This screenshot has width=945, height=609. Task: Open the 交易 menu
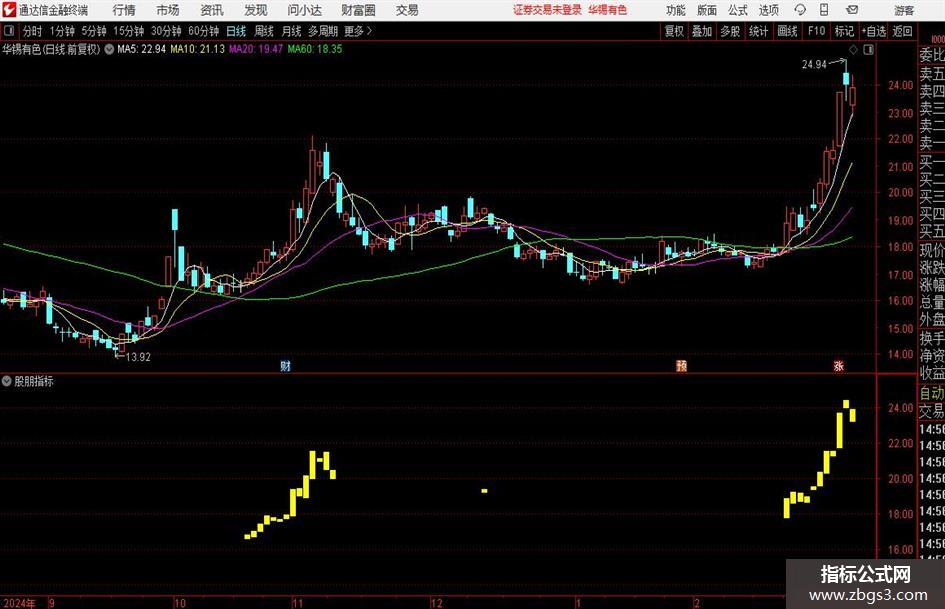407,10
